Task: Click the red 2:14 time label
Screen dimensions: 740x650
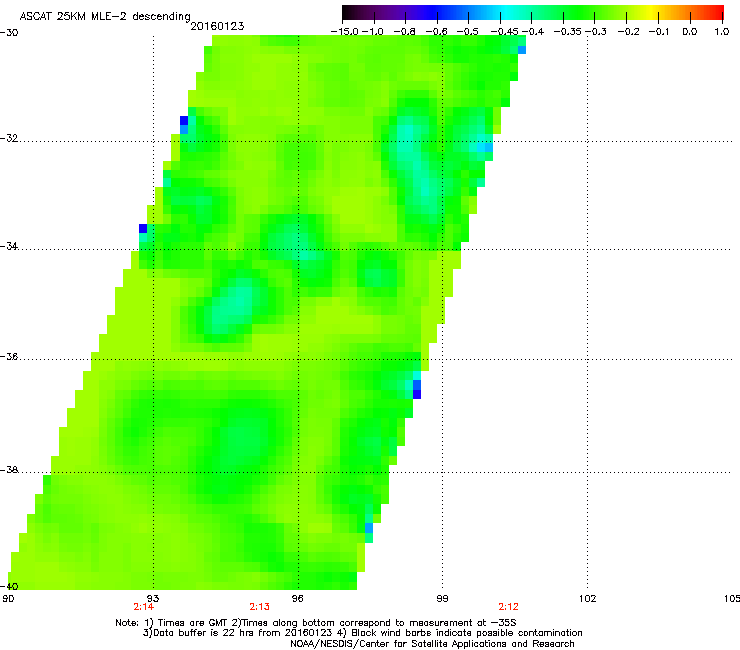Action: coord(143,607)
